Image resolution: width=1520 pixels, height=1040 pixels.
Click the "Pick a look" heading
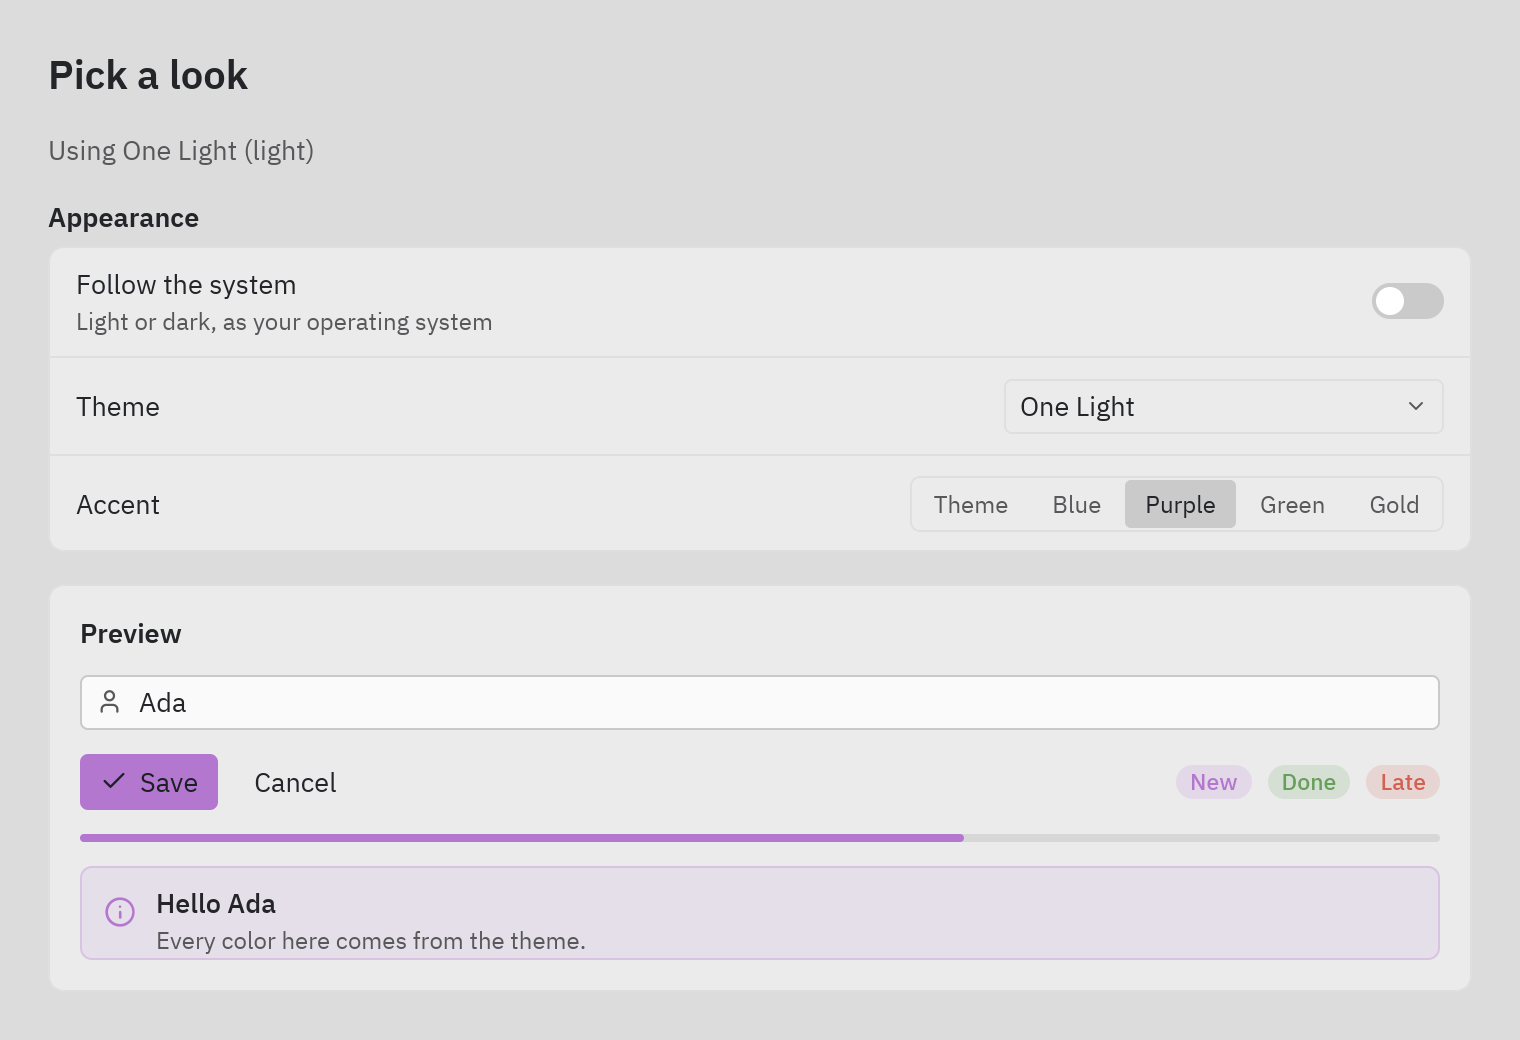pos(148,75)
